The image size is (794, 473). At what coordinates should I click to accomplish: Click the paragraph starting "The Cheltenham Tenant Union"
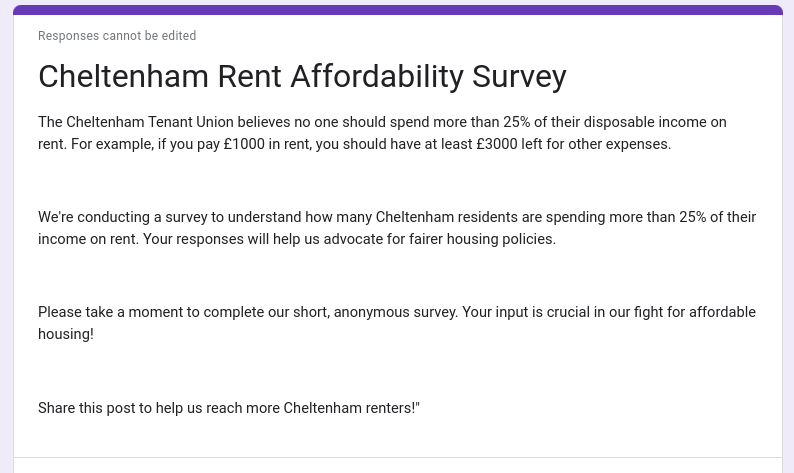click(x=382, y=133)
